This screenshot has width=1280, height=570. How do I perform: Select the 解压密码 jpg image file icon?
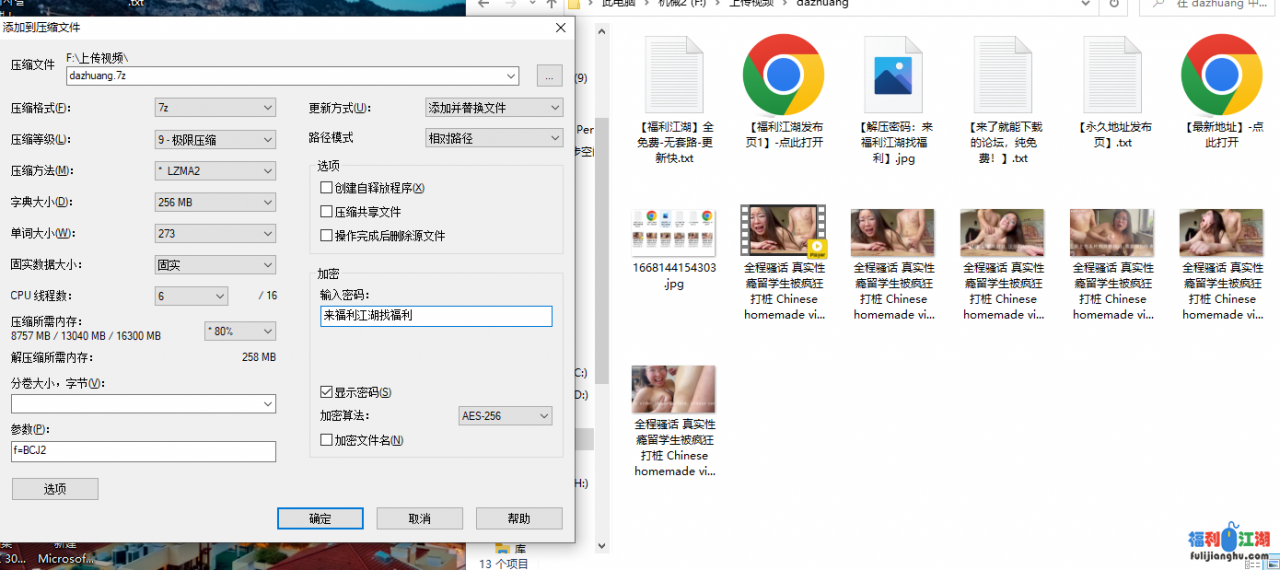893,76
